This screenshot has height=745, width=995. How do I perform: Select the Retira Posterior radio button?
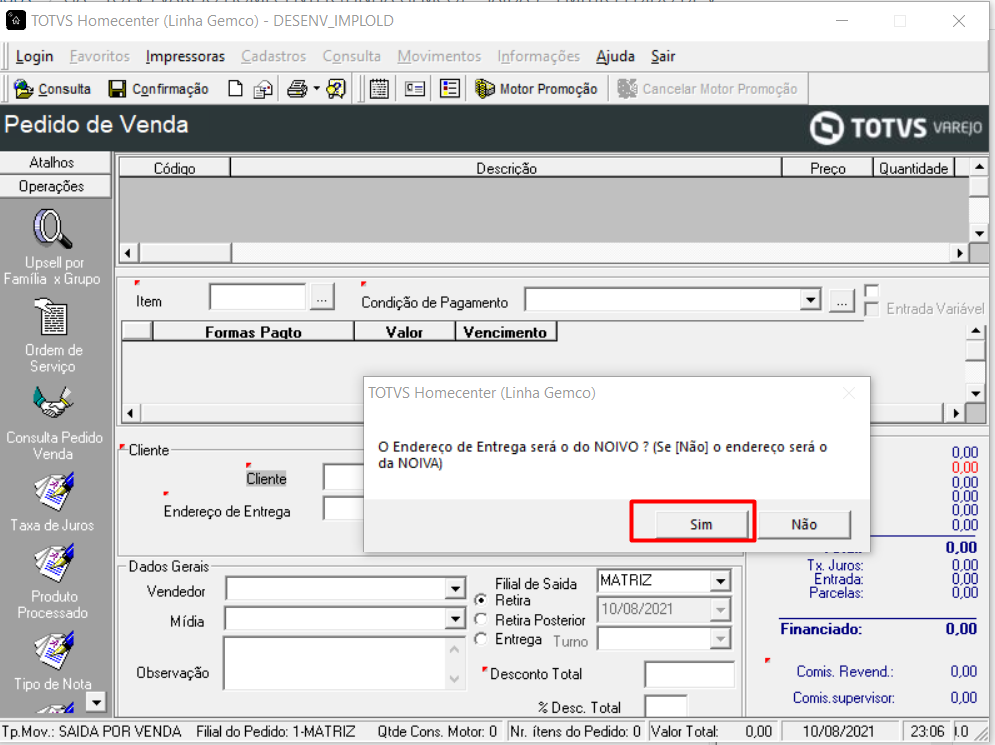481,619
